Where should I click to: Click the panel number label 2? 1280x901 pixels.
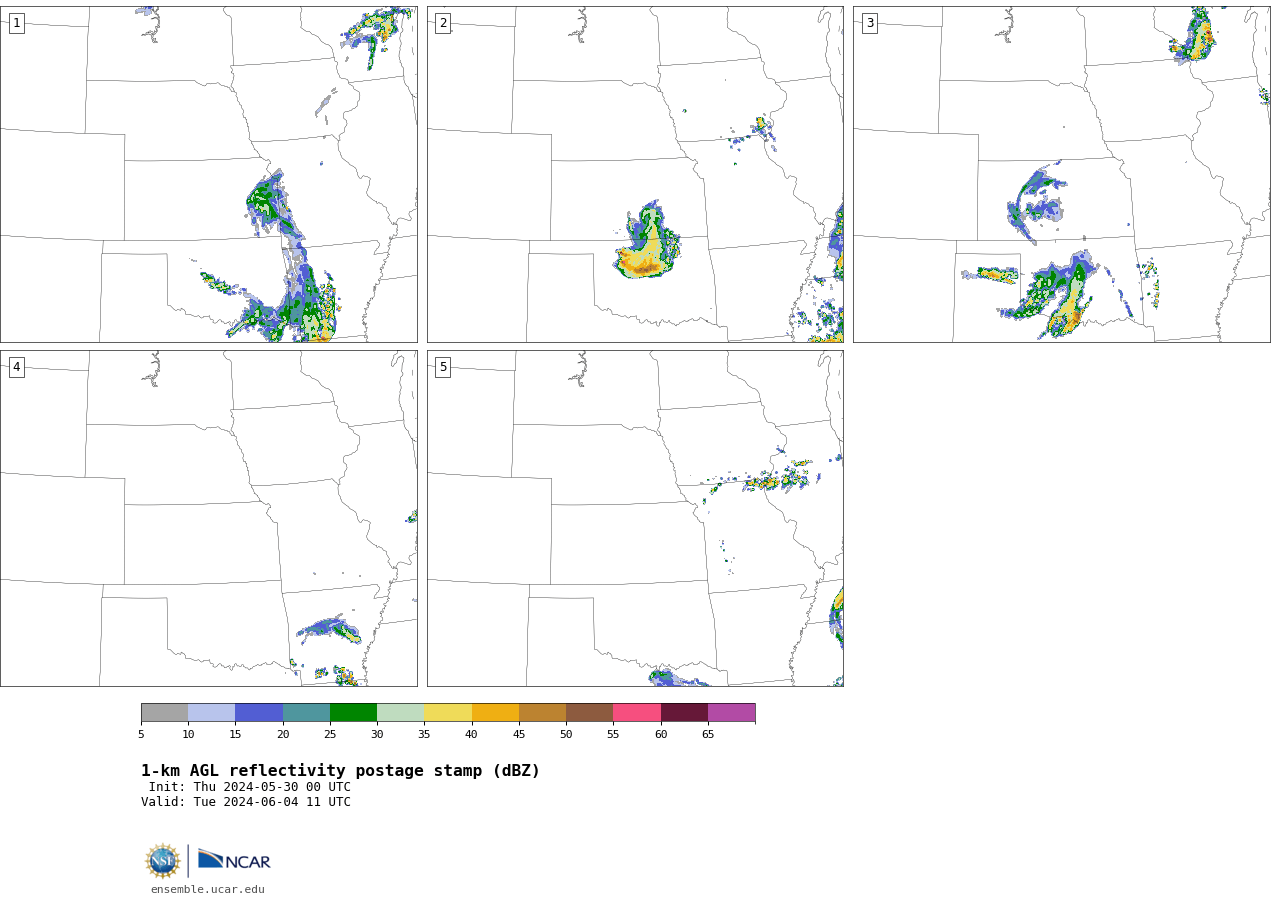tap(443, 23)
